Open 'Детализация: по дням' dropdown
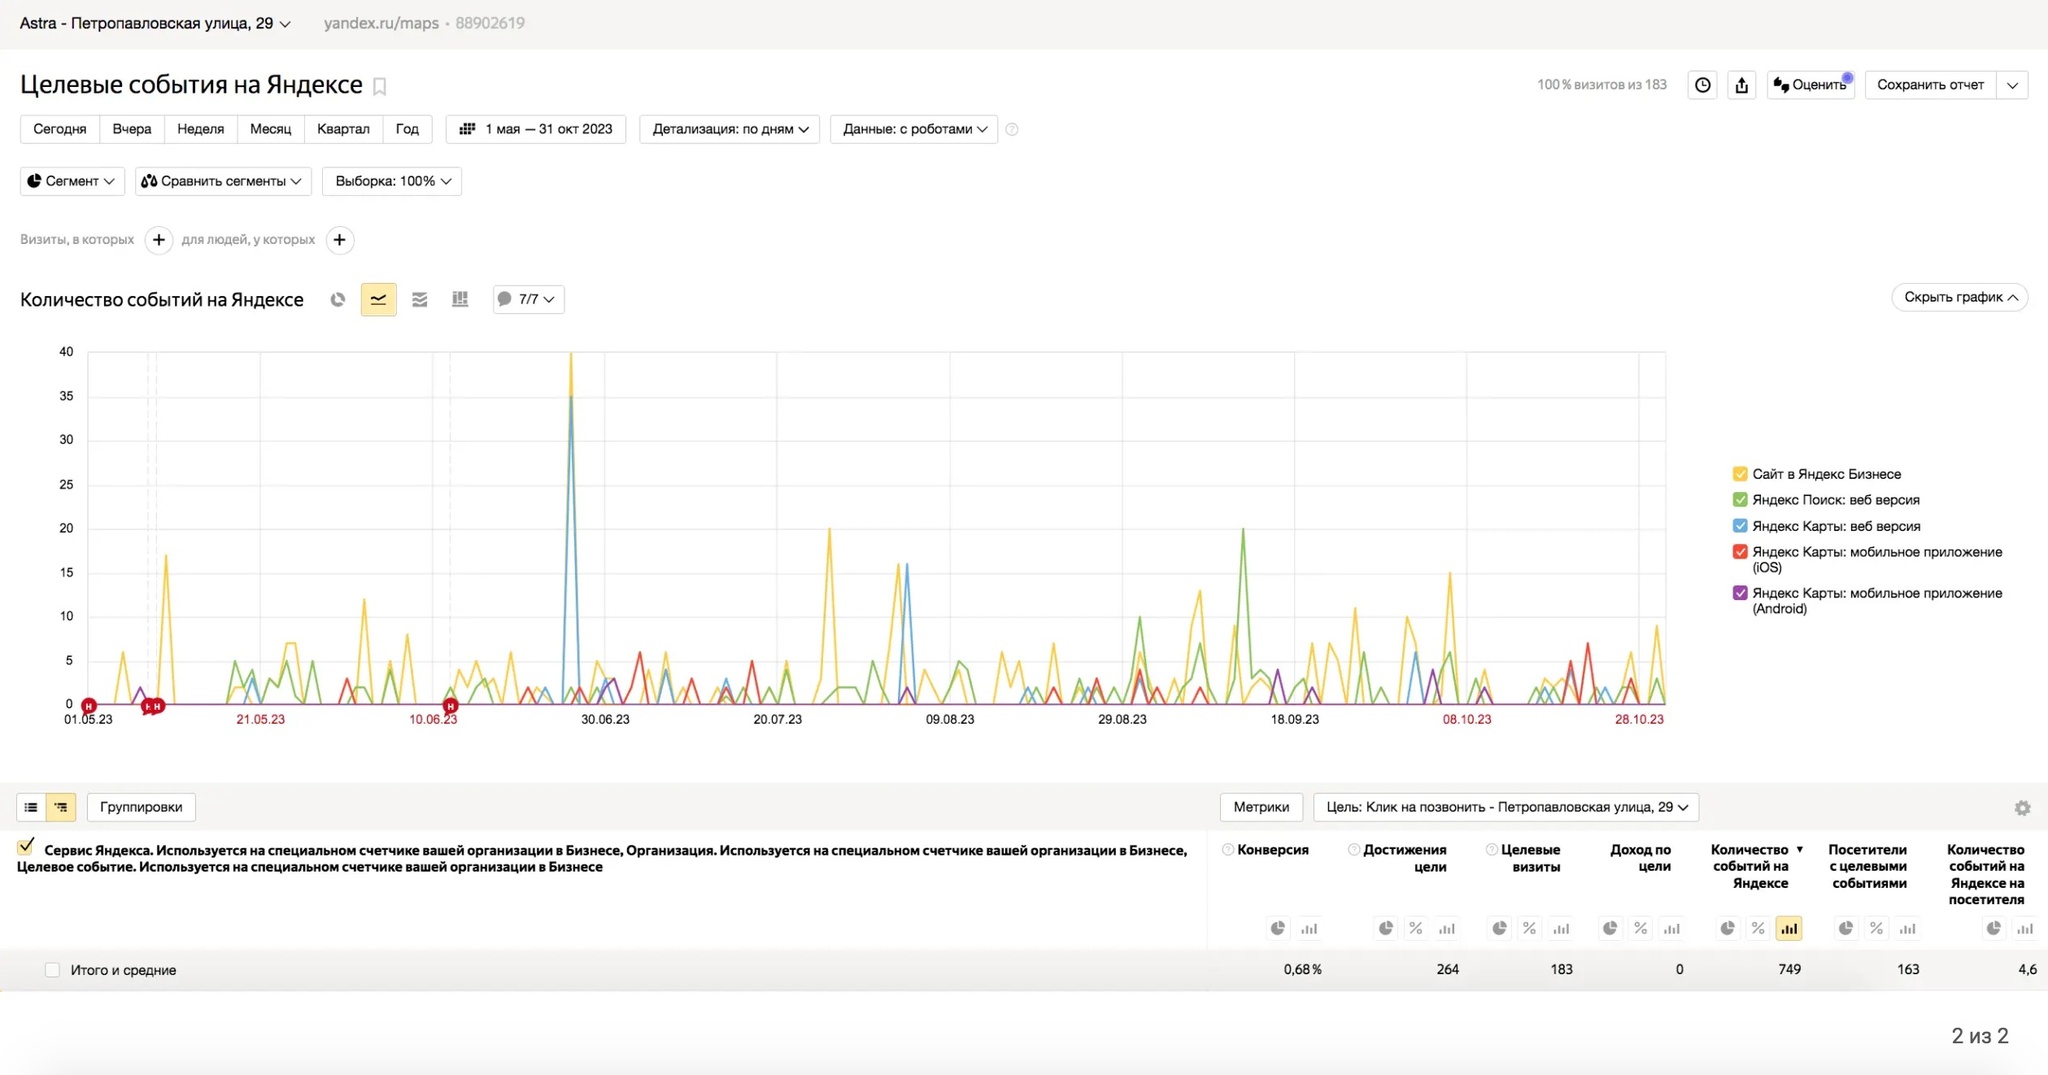This screenshot has width=2048, height=1075. 730,129
